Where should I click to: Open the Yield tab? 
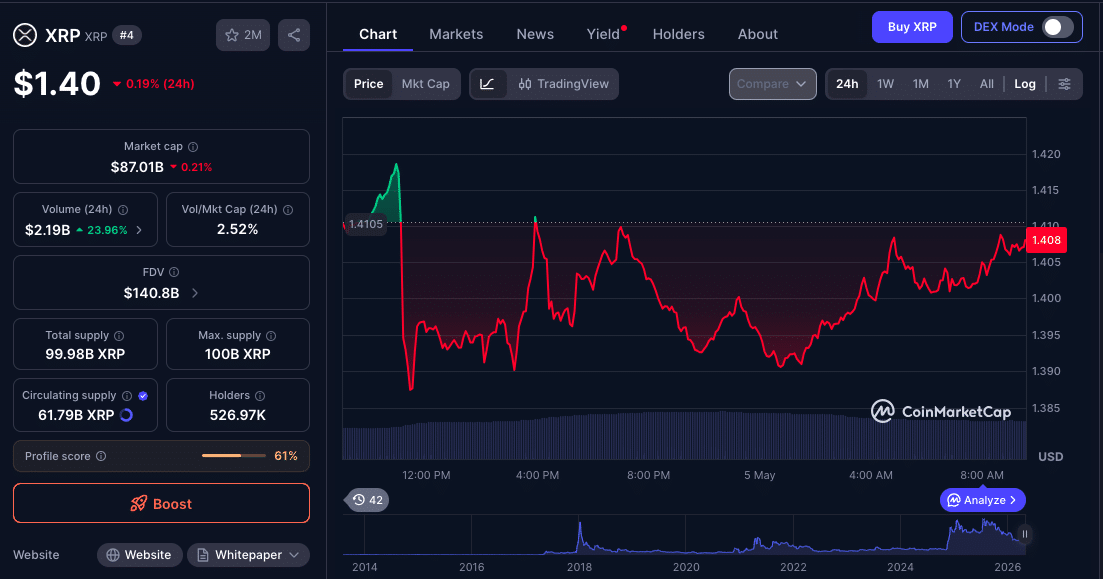click(604, 34)
